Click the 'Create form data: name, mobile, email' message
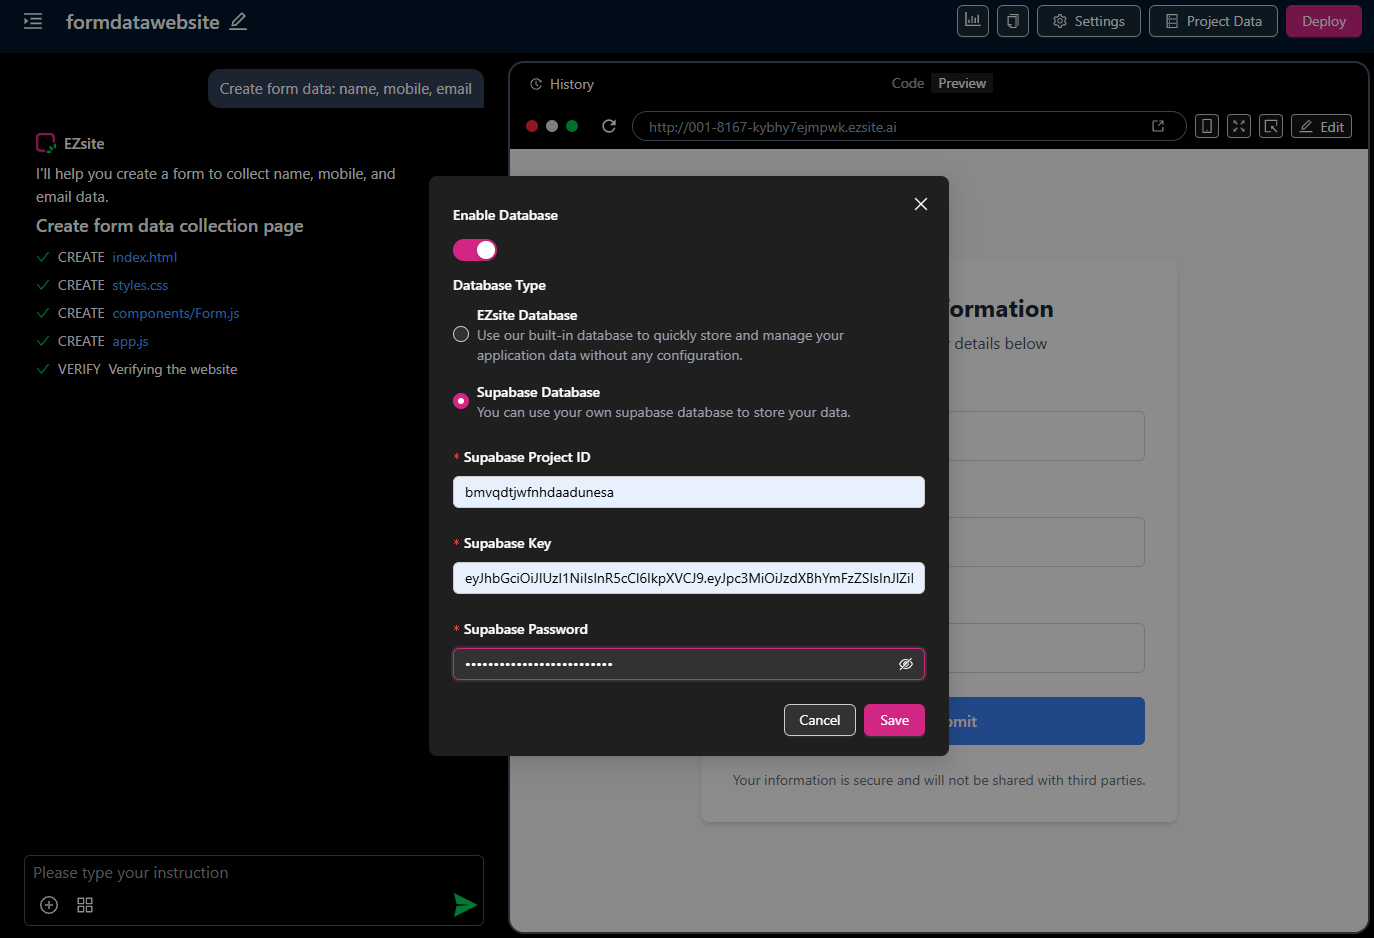Screen dimensions: 1374x938 (346, 89)
